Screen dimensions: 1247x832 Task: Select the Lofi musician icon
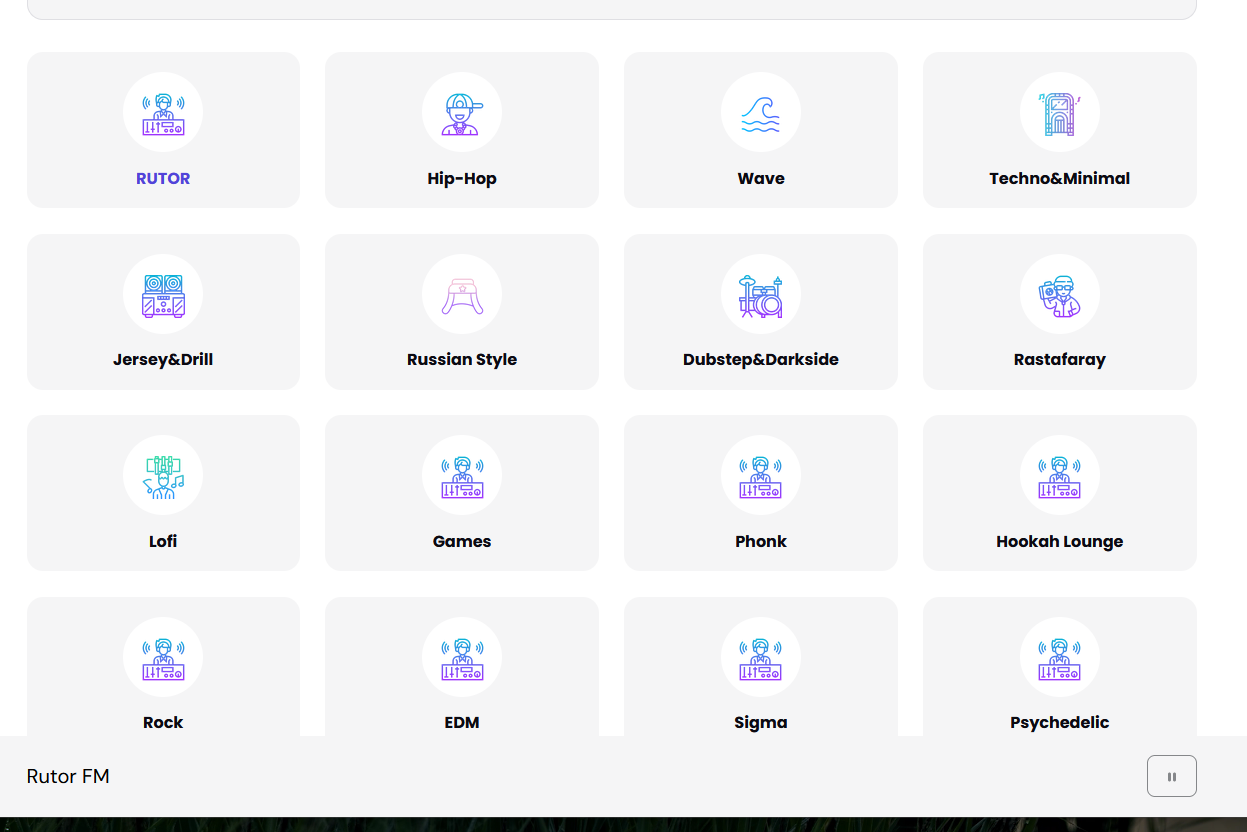(x=162, y=475)
